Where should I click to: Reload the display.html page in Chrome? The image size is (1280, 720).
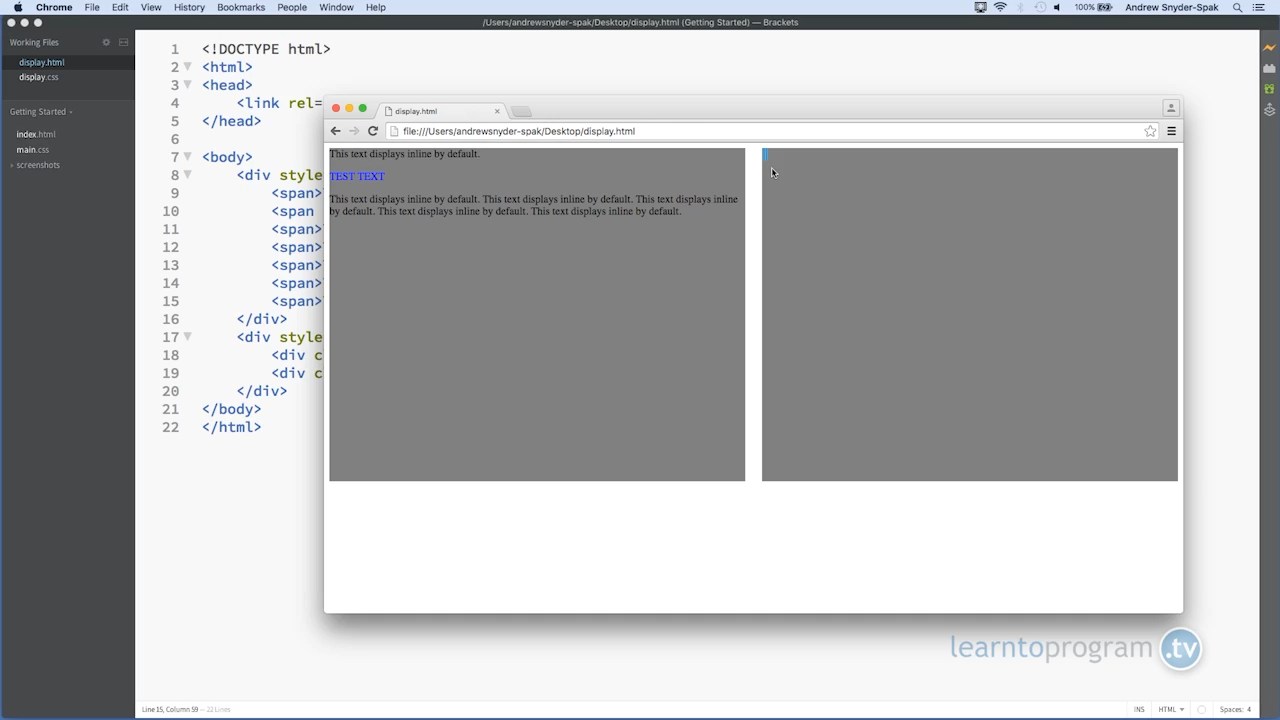(x=372, y=131)
